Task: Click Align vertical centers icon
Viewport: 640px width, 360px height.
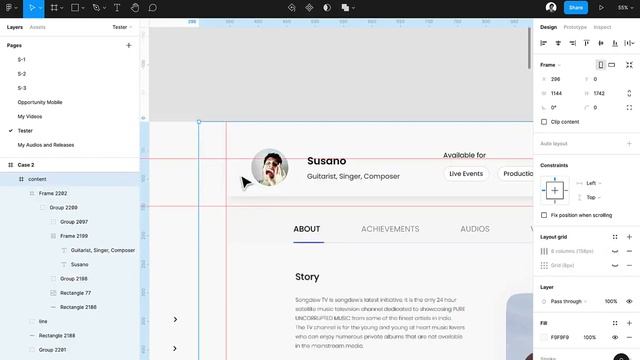Action: click(x=601, y=43)
